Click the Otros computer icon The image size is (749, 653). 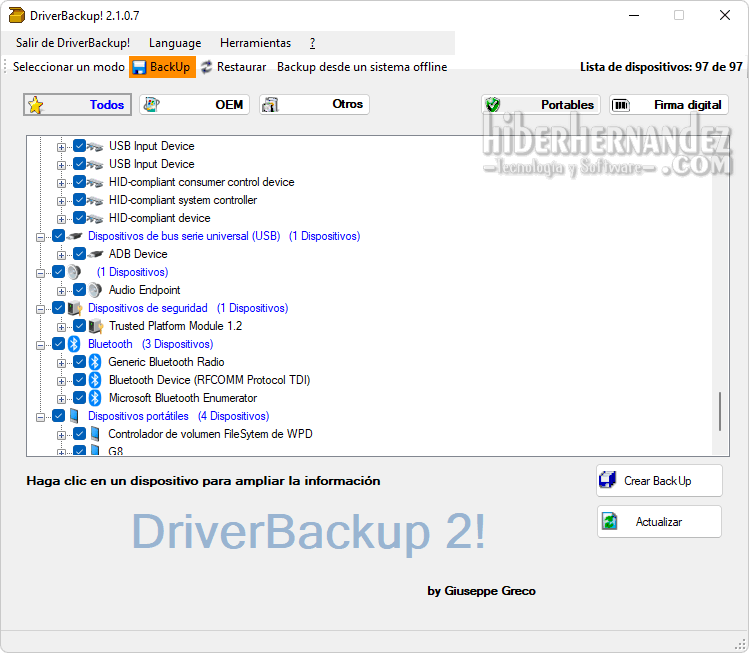click(x=270, y=105)
